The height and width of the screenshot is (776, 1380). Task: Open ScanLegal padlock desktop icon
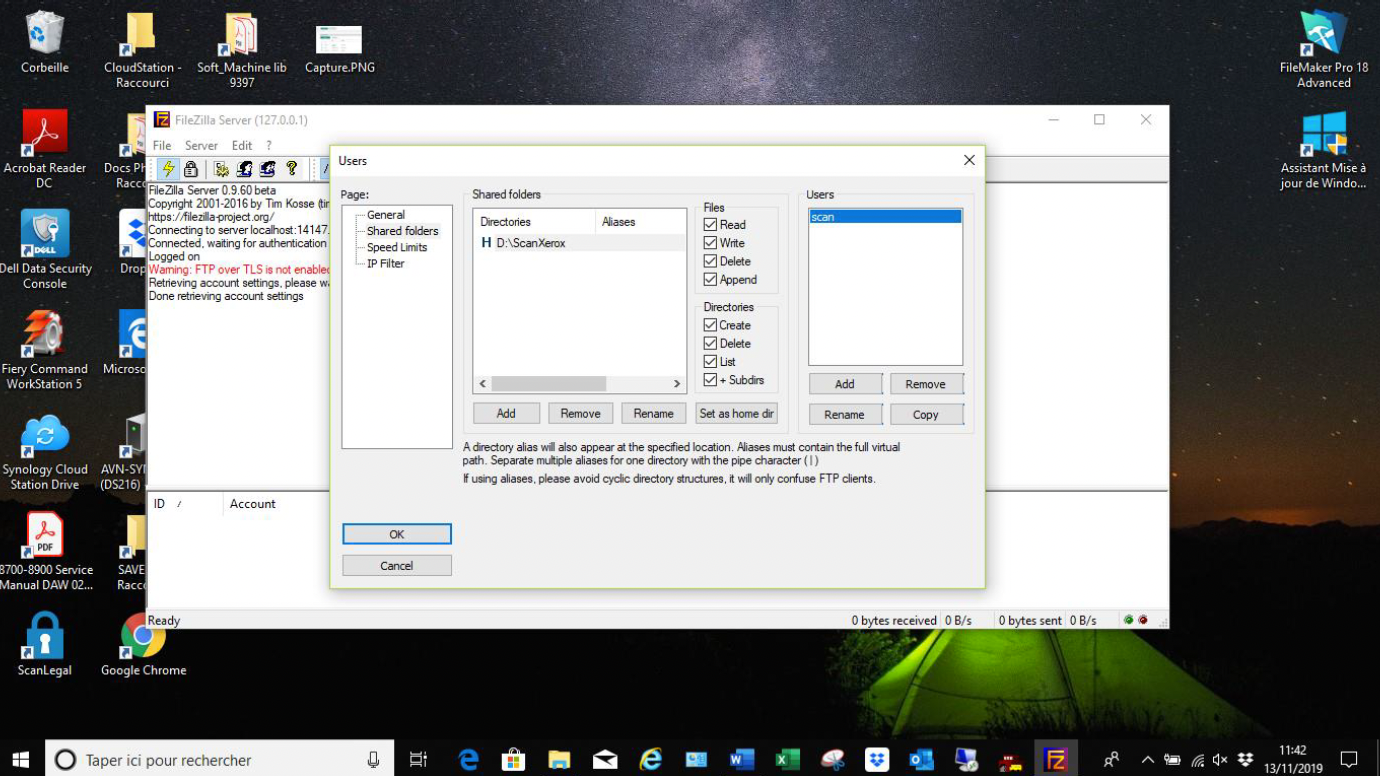click(45, 644)
